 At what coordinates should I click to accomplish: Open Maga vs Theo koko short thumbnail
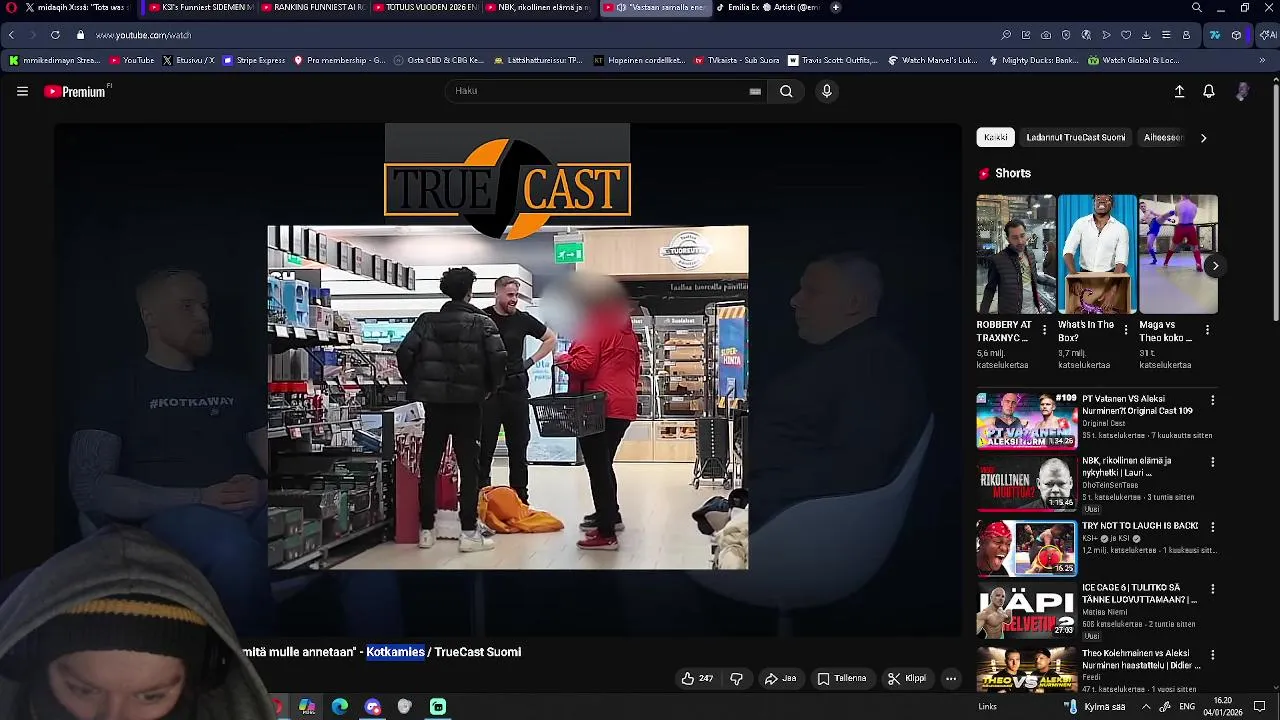(1178, 254)
